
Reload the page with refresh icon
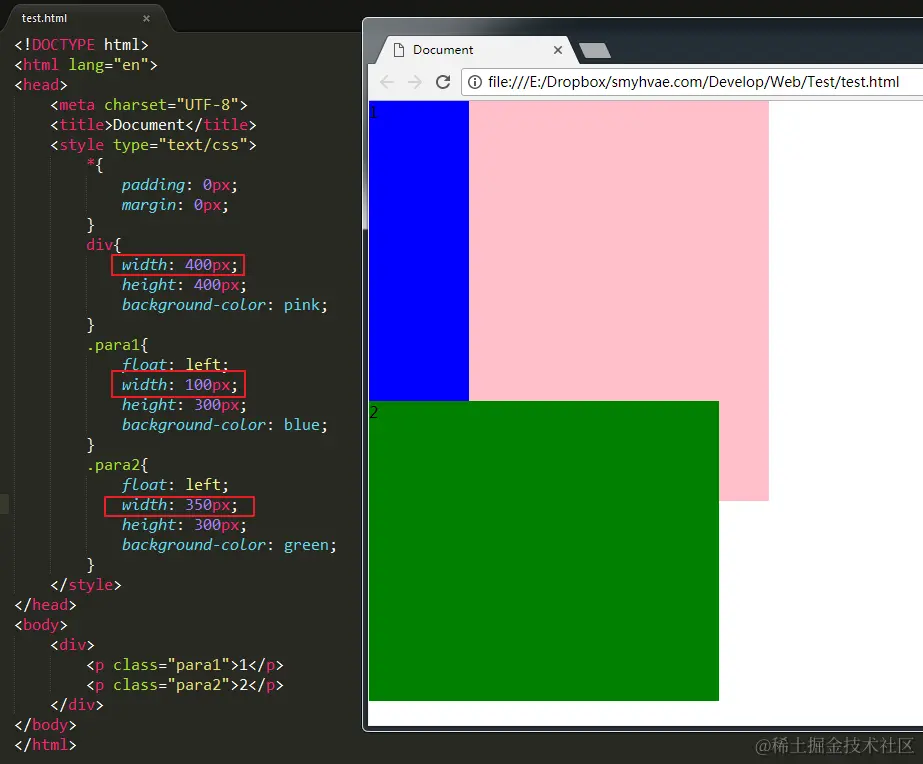(443, 82)
